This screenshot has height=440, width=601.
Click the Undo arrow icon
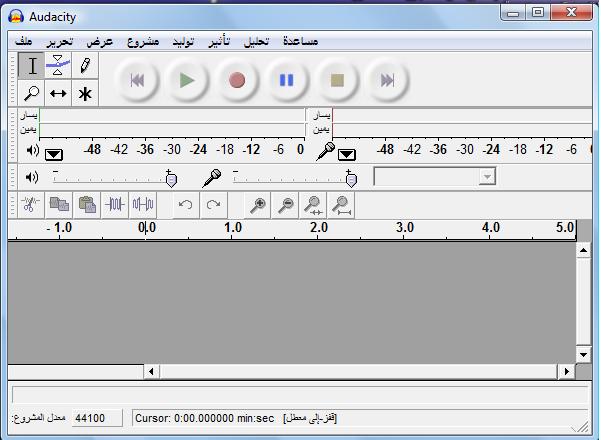pyautogui.click(x=185, y=205)
